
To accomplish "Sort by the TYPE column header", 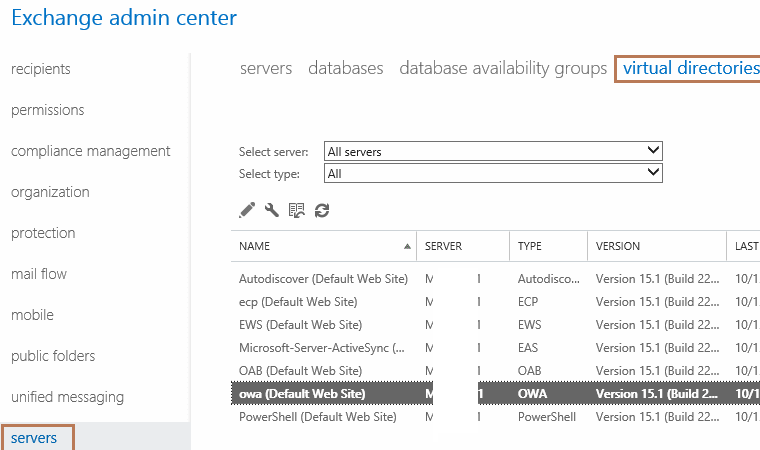I will (x=529, y=246).
